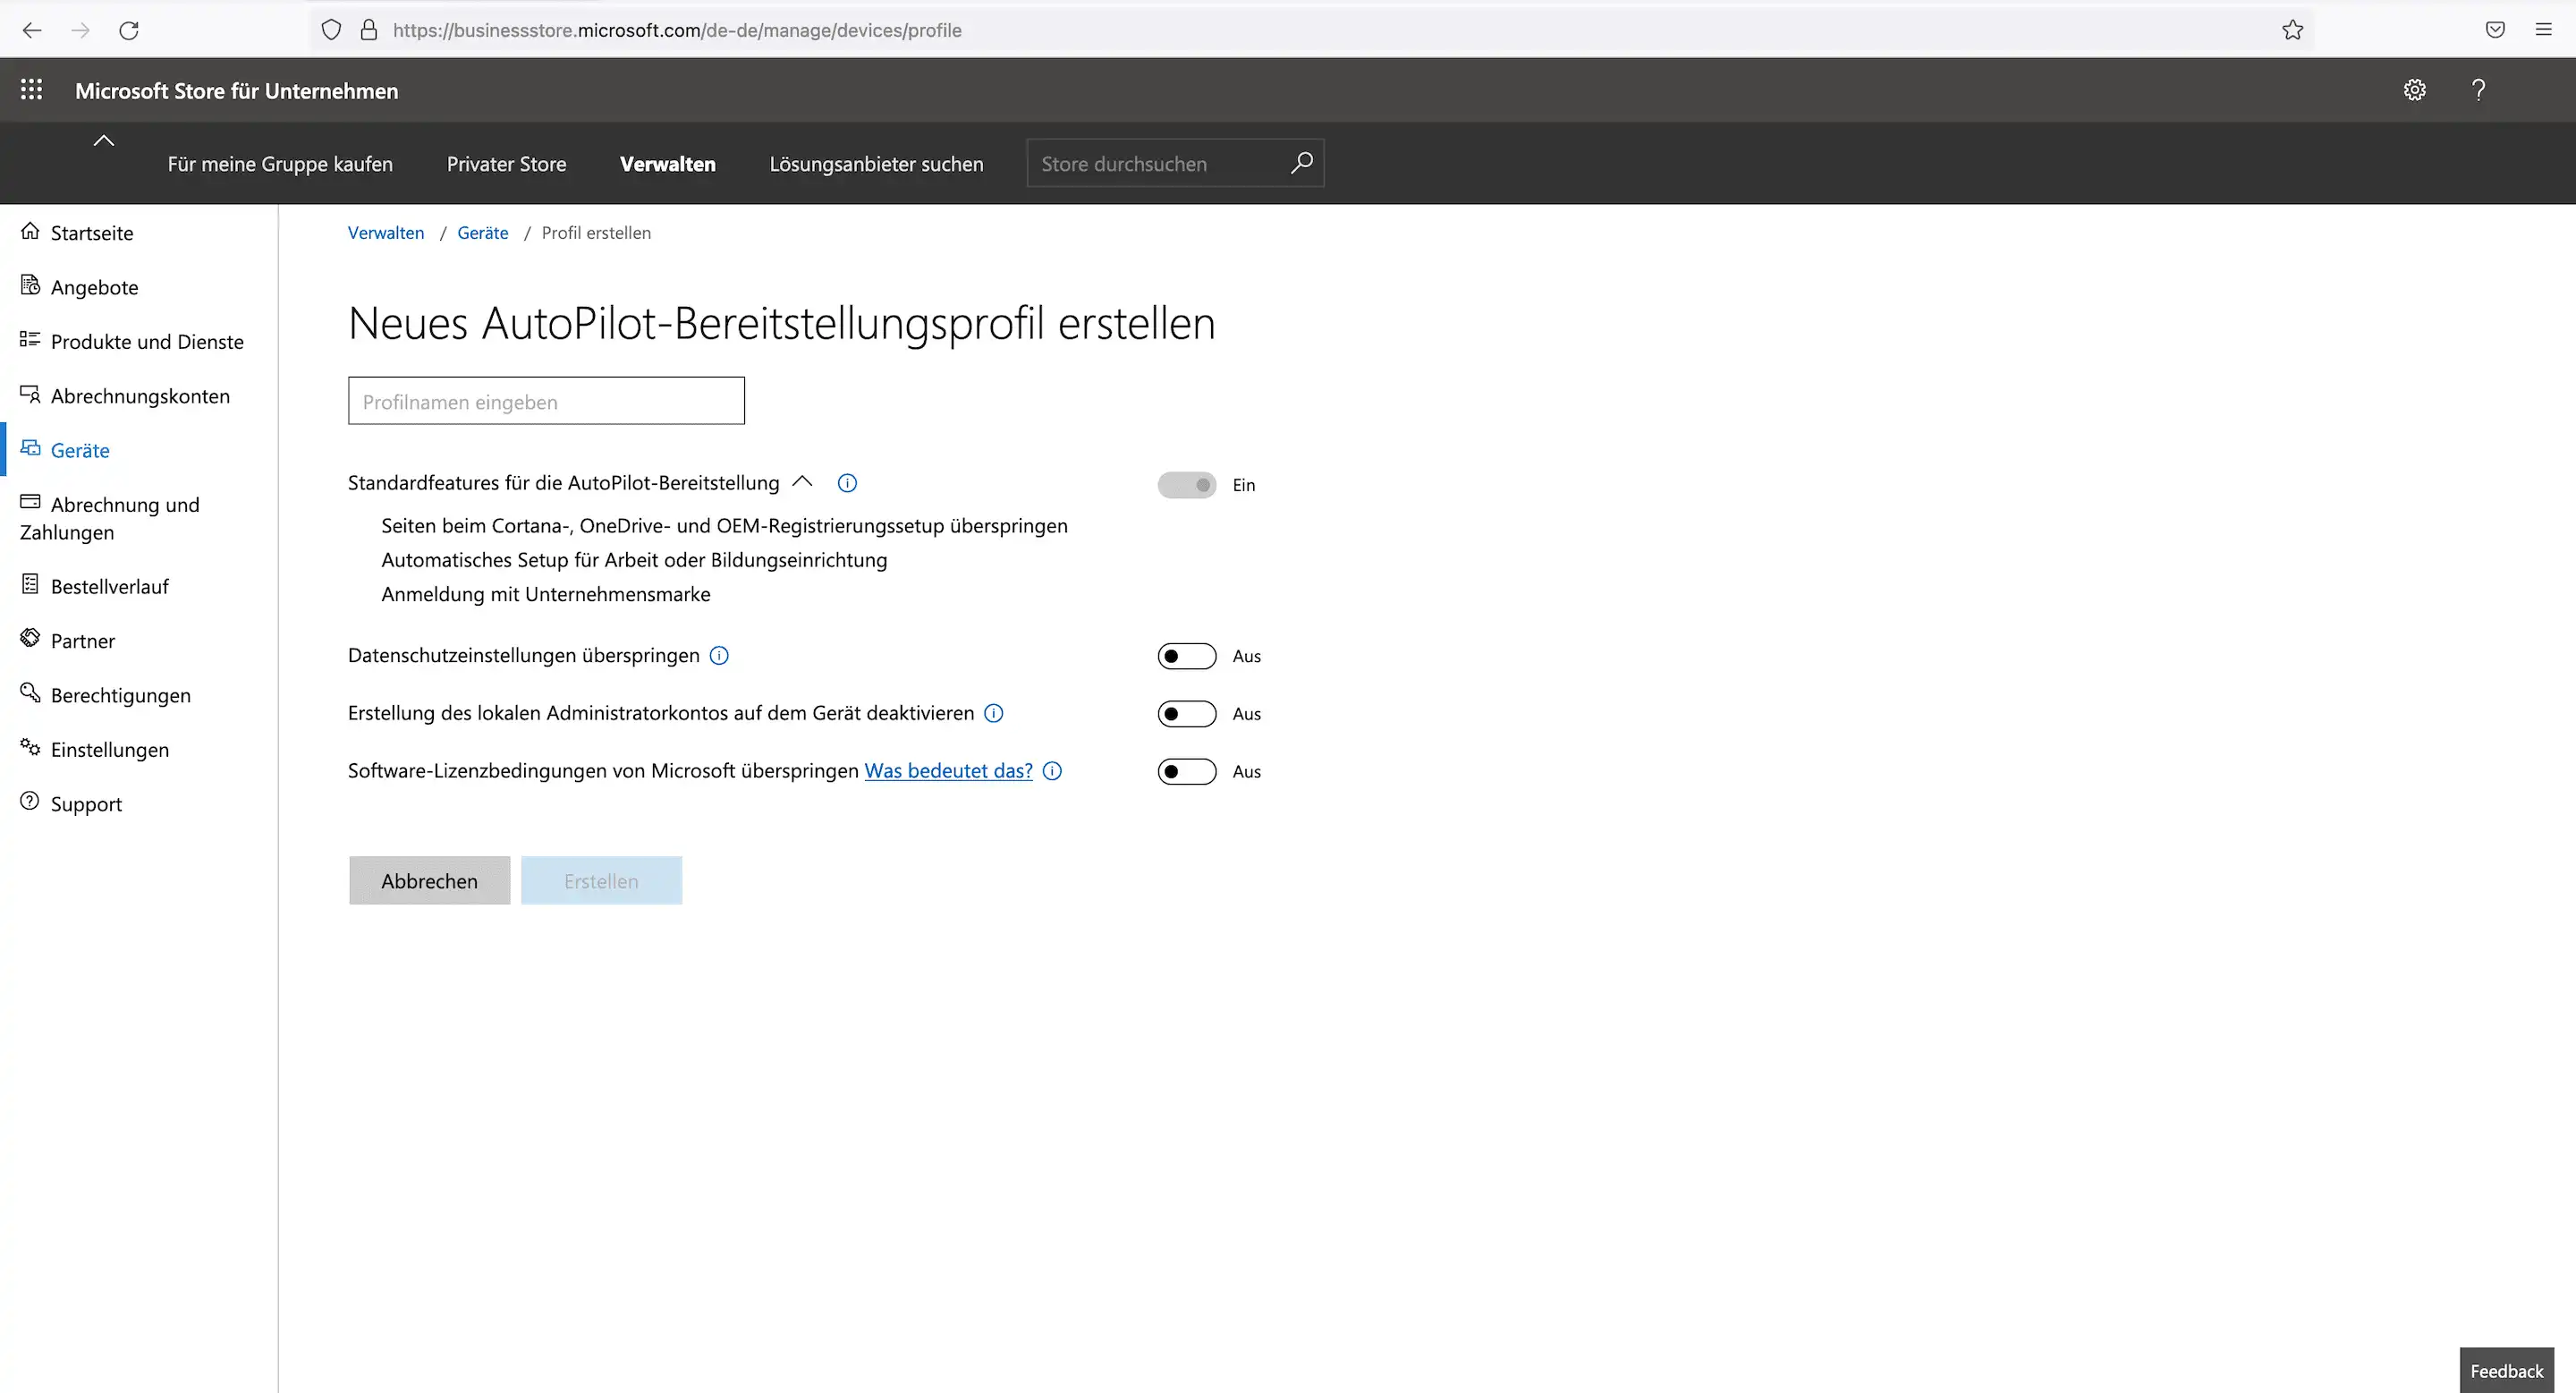Click the Partner handshake icon
The width and height of the screenshot is (2576, 1393).
point(30,638)
